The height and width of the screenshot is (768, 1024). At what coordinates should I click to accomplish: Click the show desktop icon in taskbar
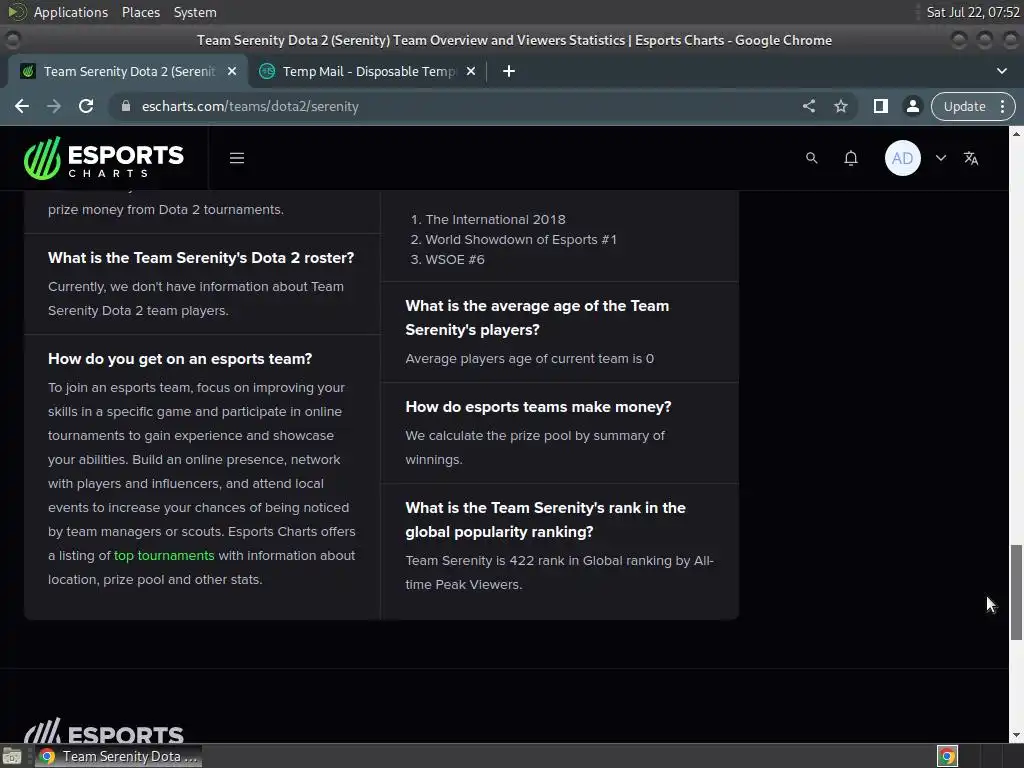(12, 756)
